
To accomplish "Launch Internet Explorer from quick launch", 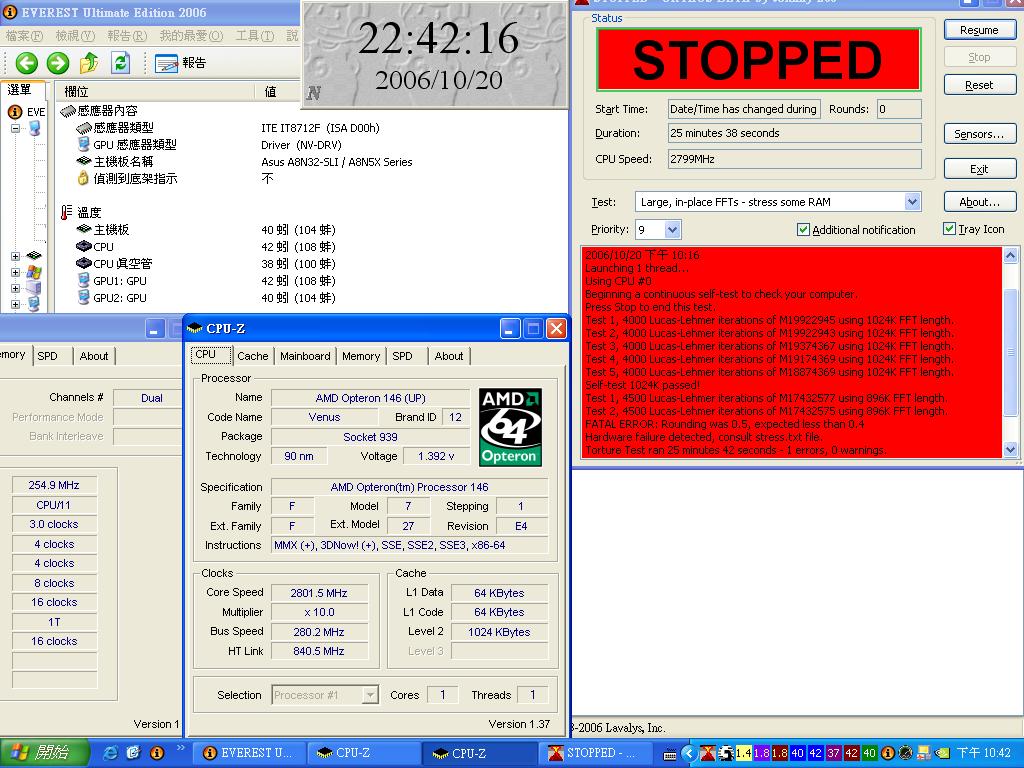I will [x=111, y=753].
